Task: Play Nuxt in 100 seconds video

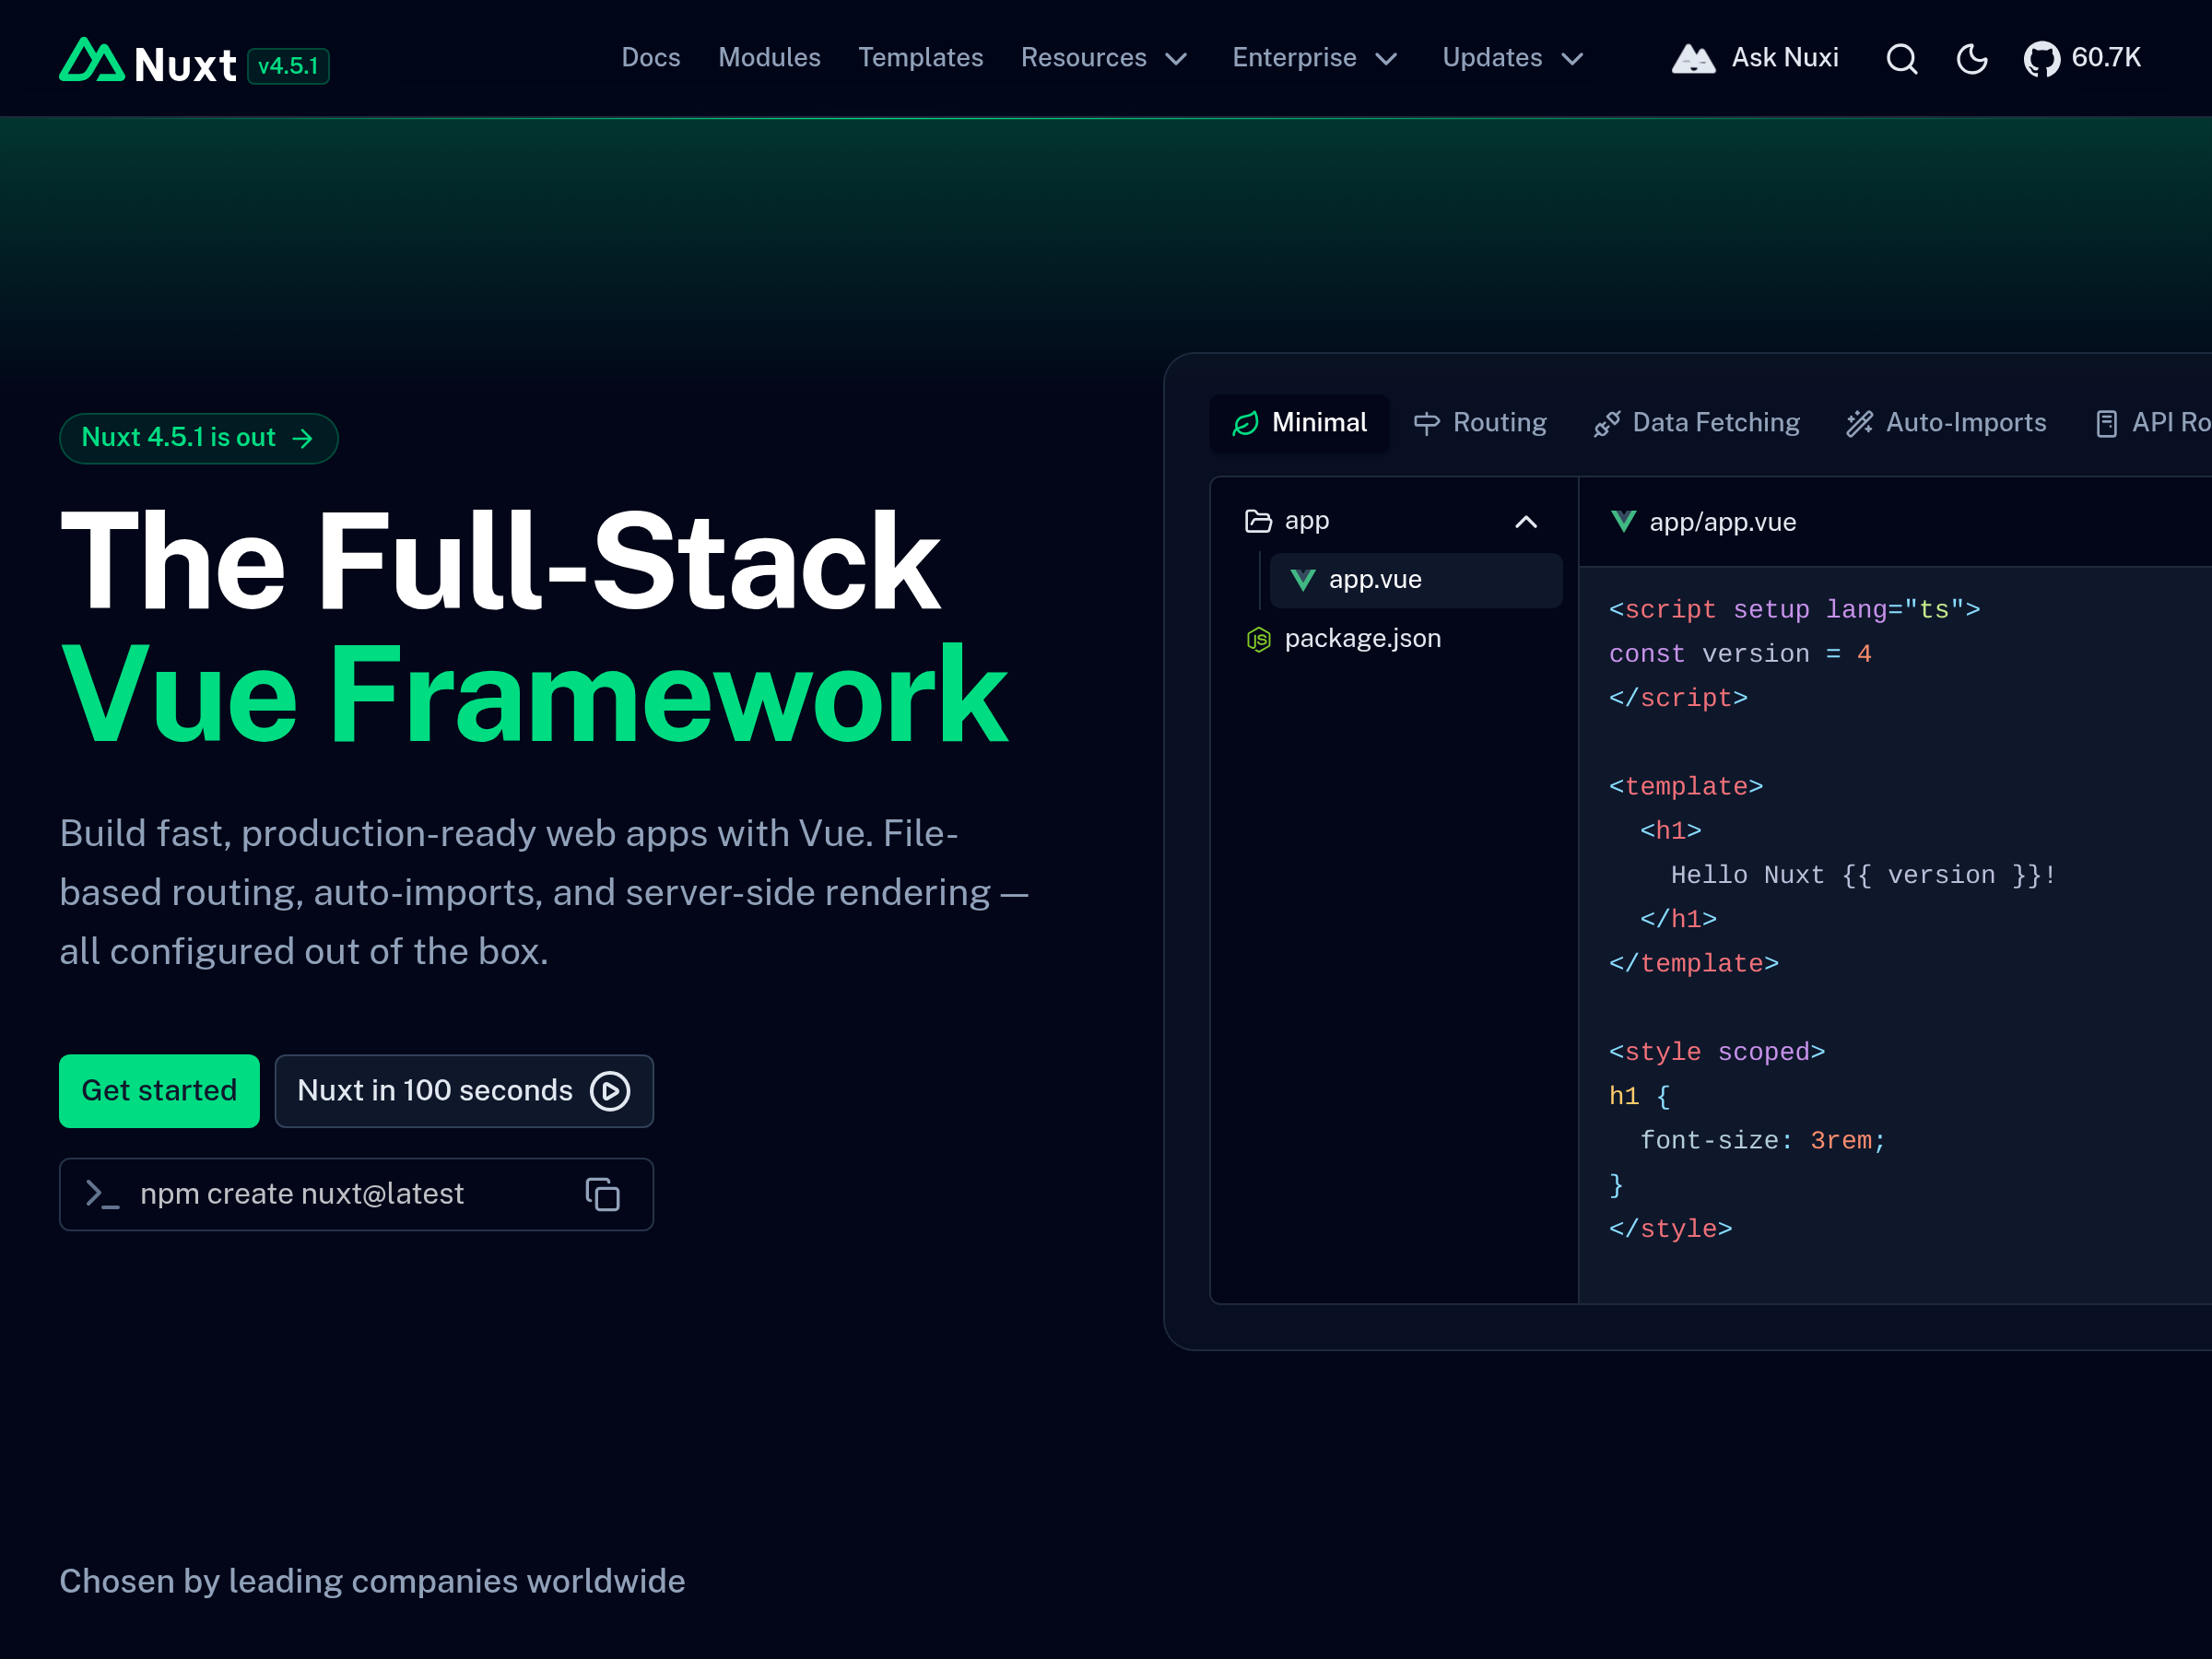Action: 464,1091
